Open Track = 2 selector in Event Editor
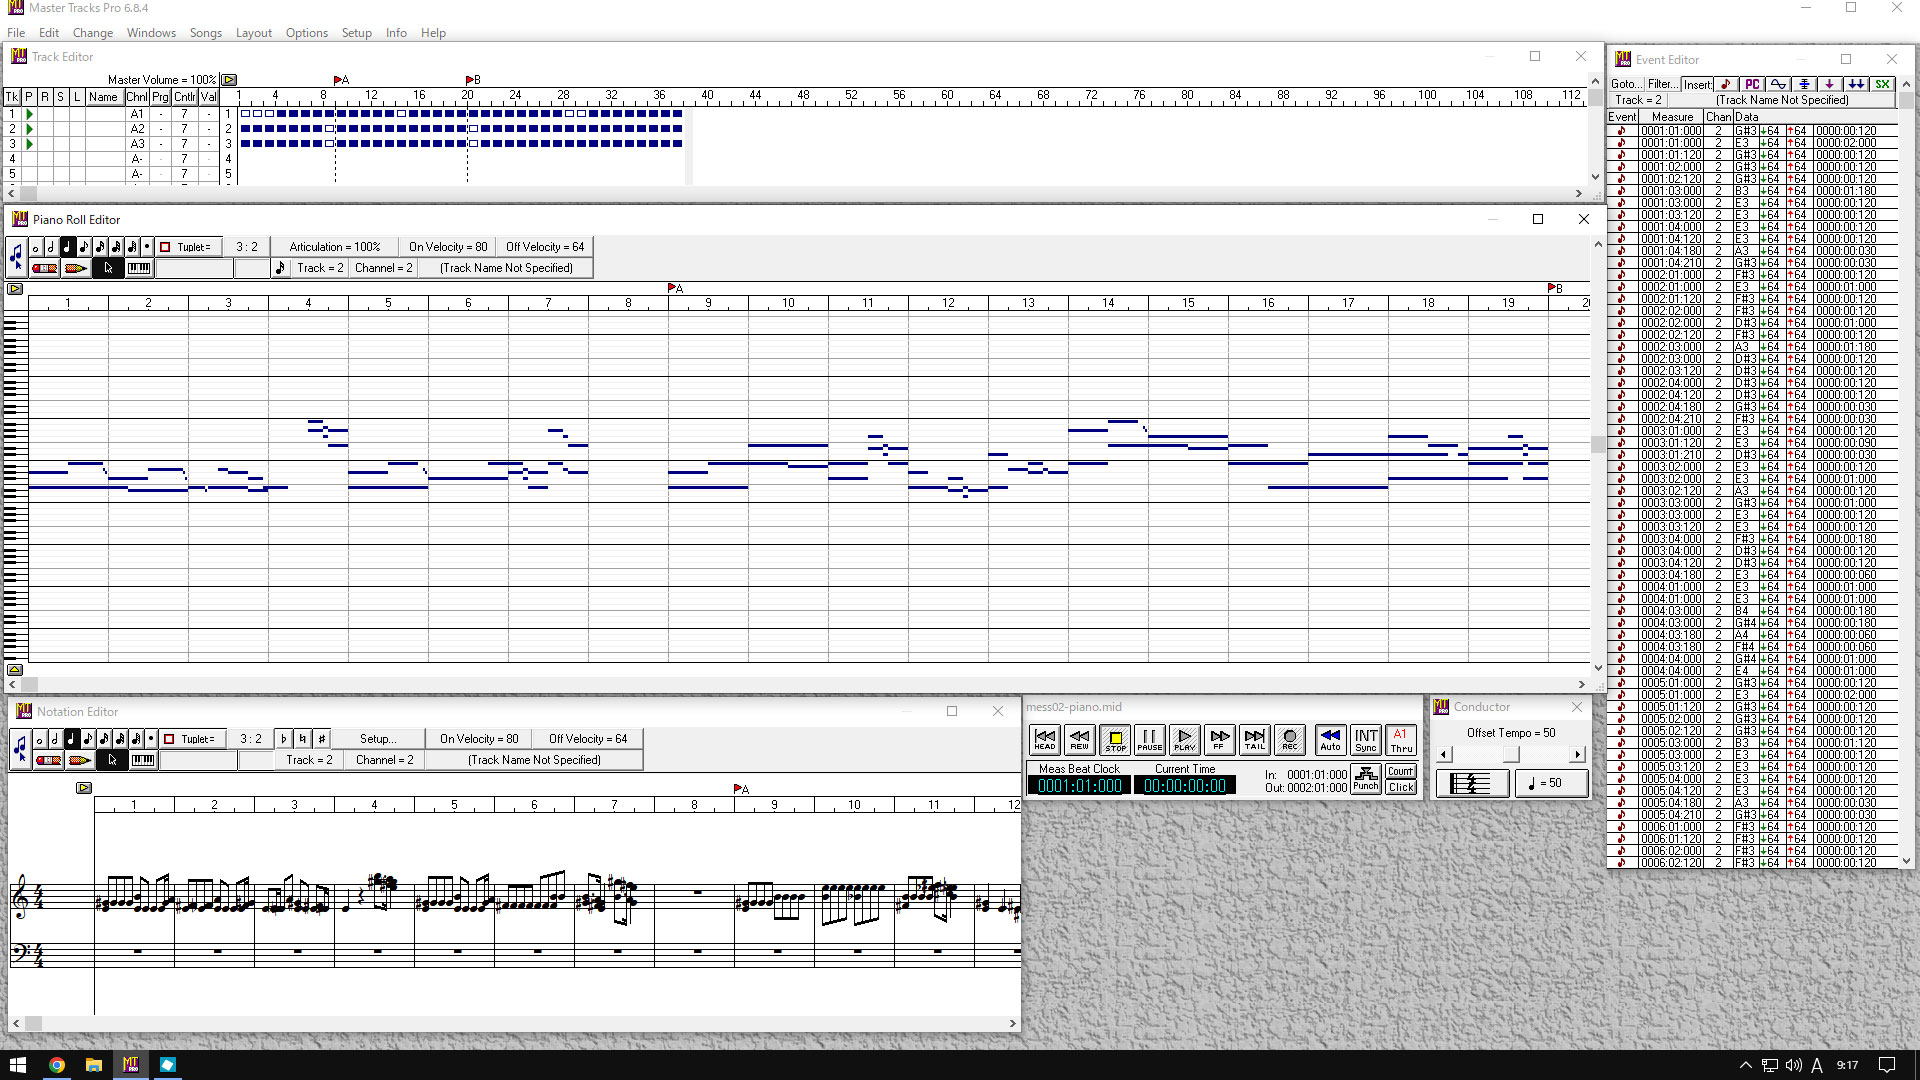The height and width of the screenshot is (1080, 1920). point(1638,100)
